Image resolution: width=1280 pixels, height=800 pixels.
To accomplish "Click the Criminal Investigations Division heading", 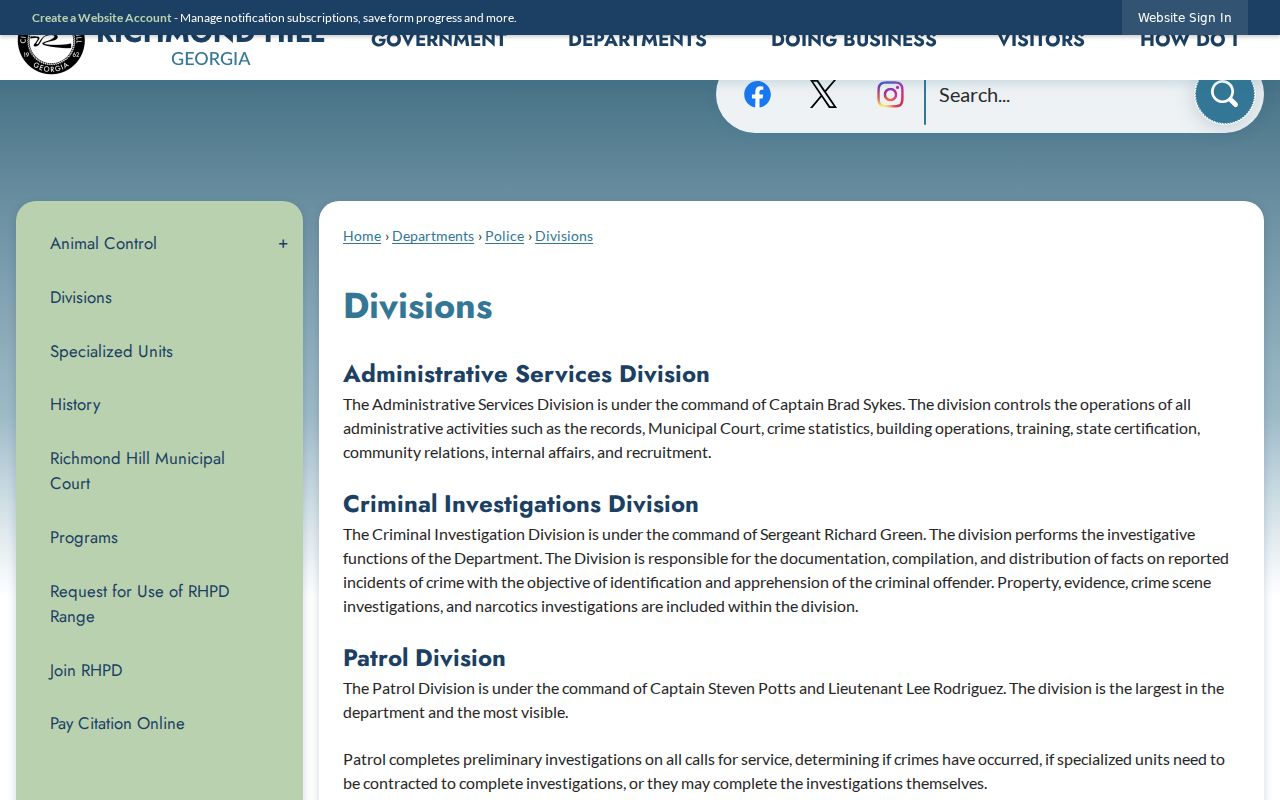I will pos(521,504).
